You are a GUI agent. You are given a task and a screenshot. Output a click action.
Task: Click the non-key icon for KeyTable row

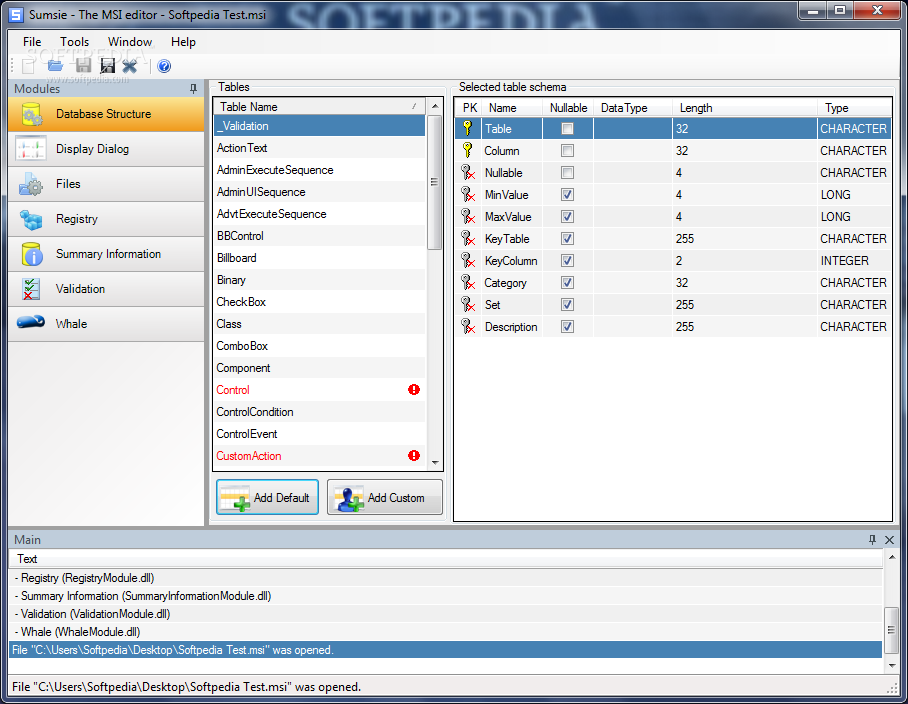(x=468, y=238)
